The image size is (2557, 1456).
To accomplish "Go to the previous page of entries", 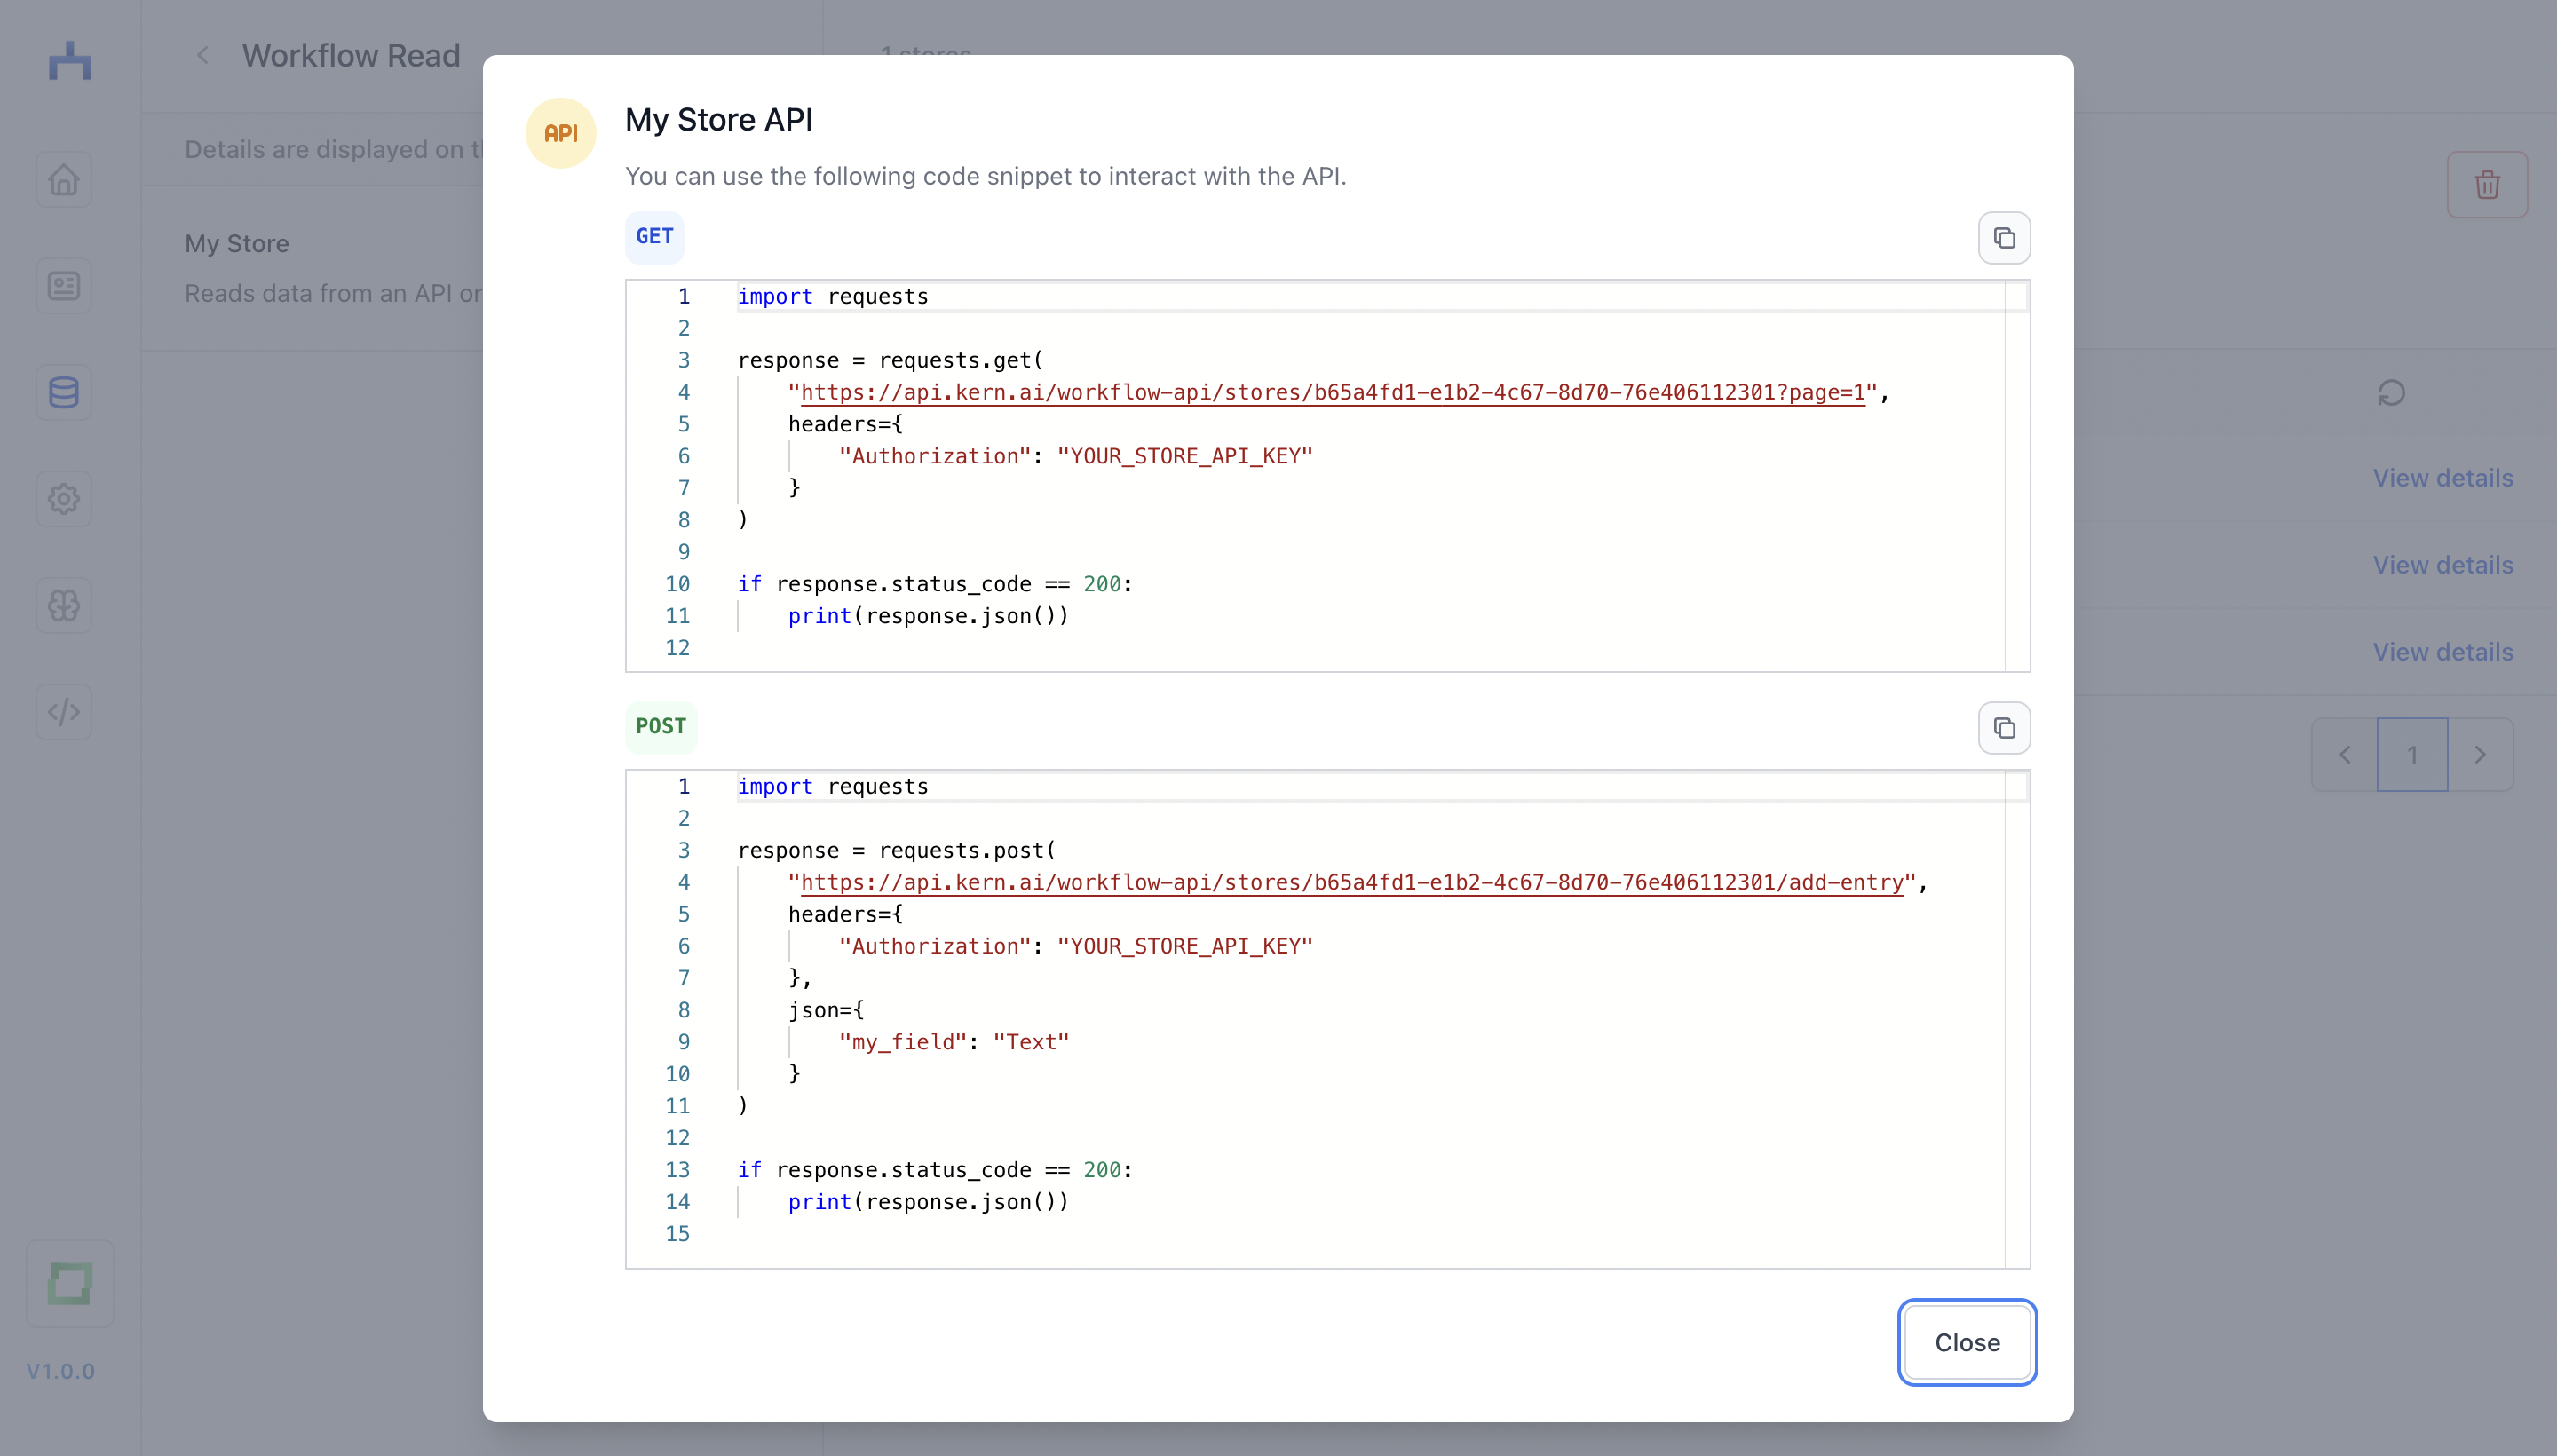I will 2345,755.
